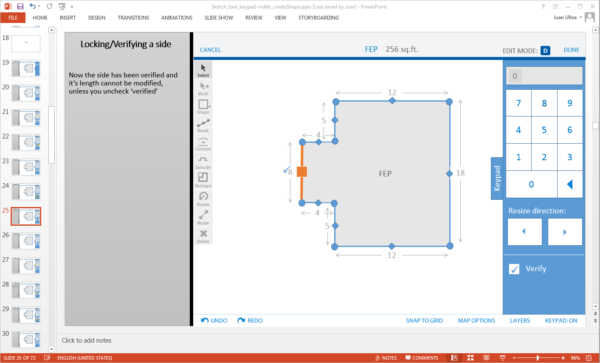This screenshot has width=600, height=363.
Task: Select slide 26 thumbnail
Action: pyautogui.click(x=26, y=241)
